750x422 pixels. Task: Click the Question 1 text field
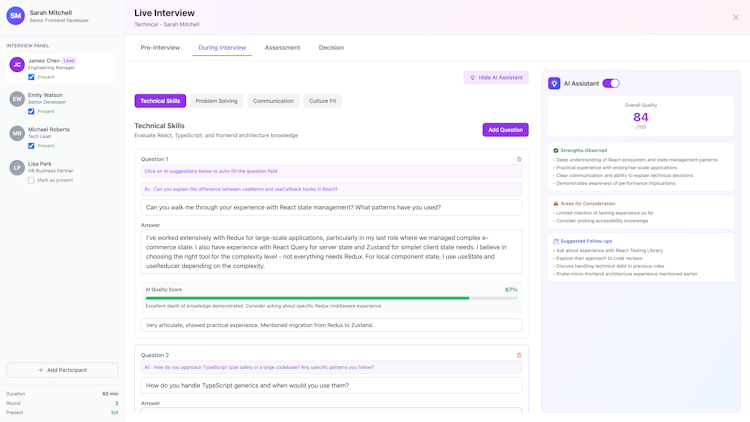331,208
